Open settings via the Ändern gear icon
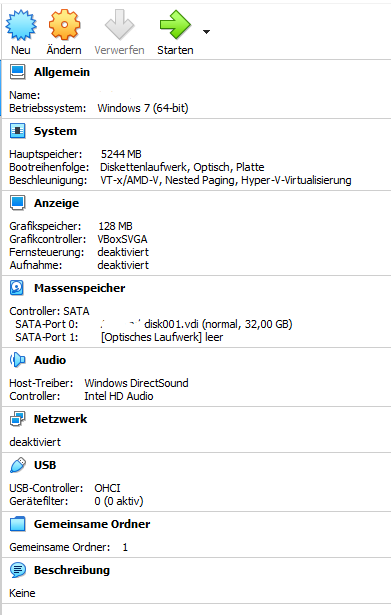Viewport: 391px width, 615px height. coord(64,25)
